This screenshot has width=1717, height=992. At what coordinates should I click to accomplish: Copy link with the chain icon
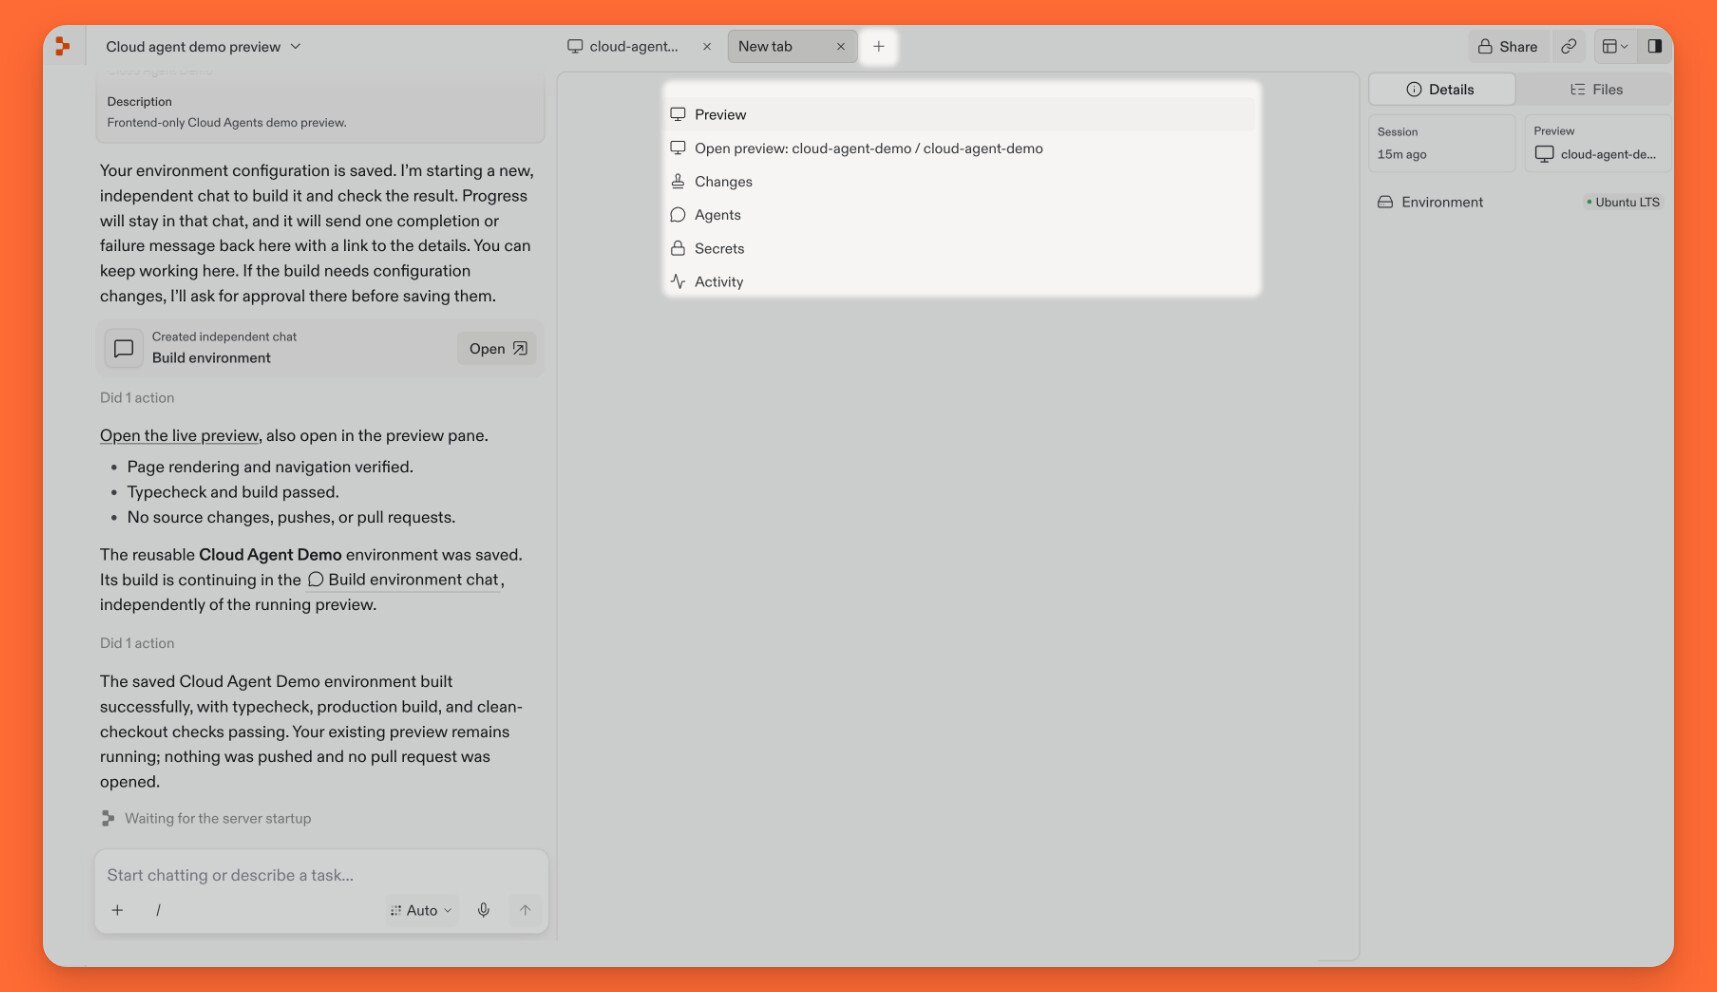point(1569,46)
